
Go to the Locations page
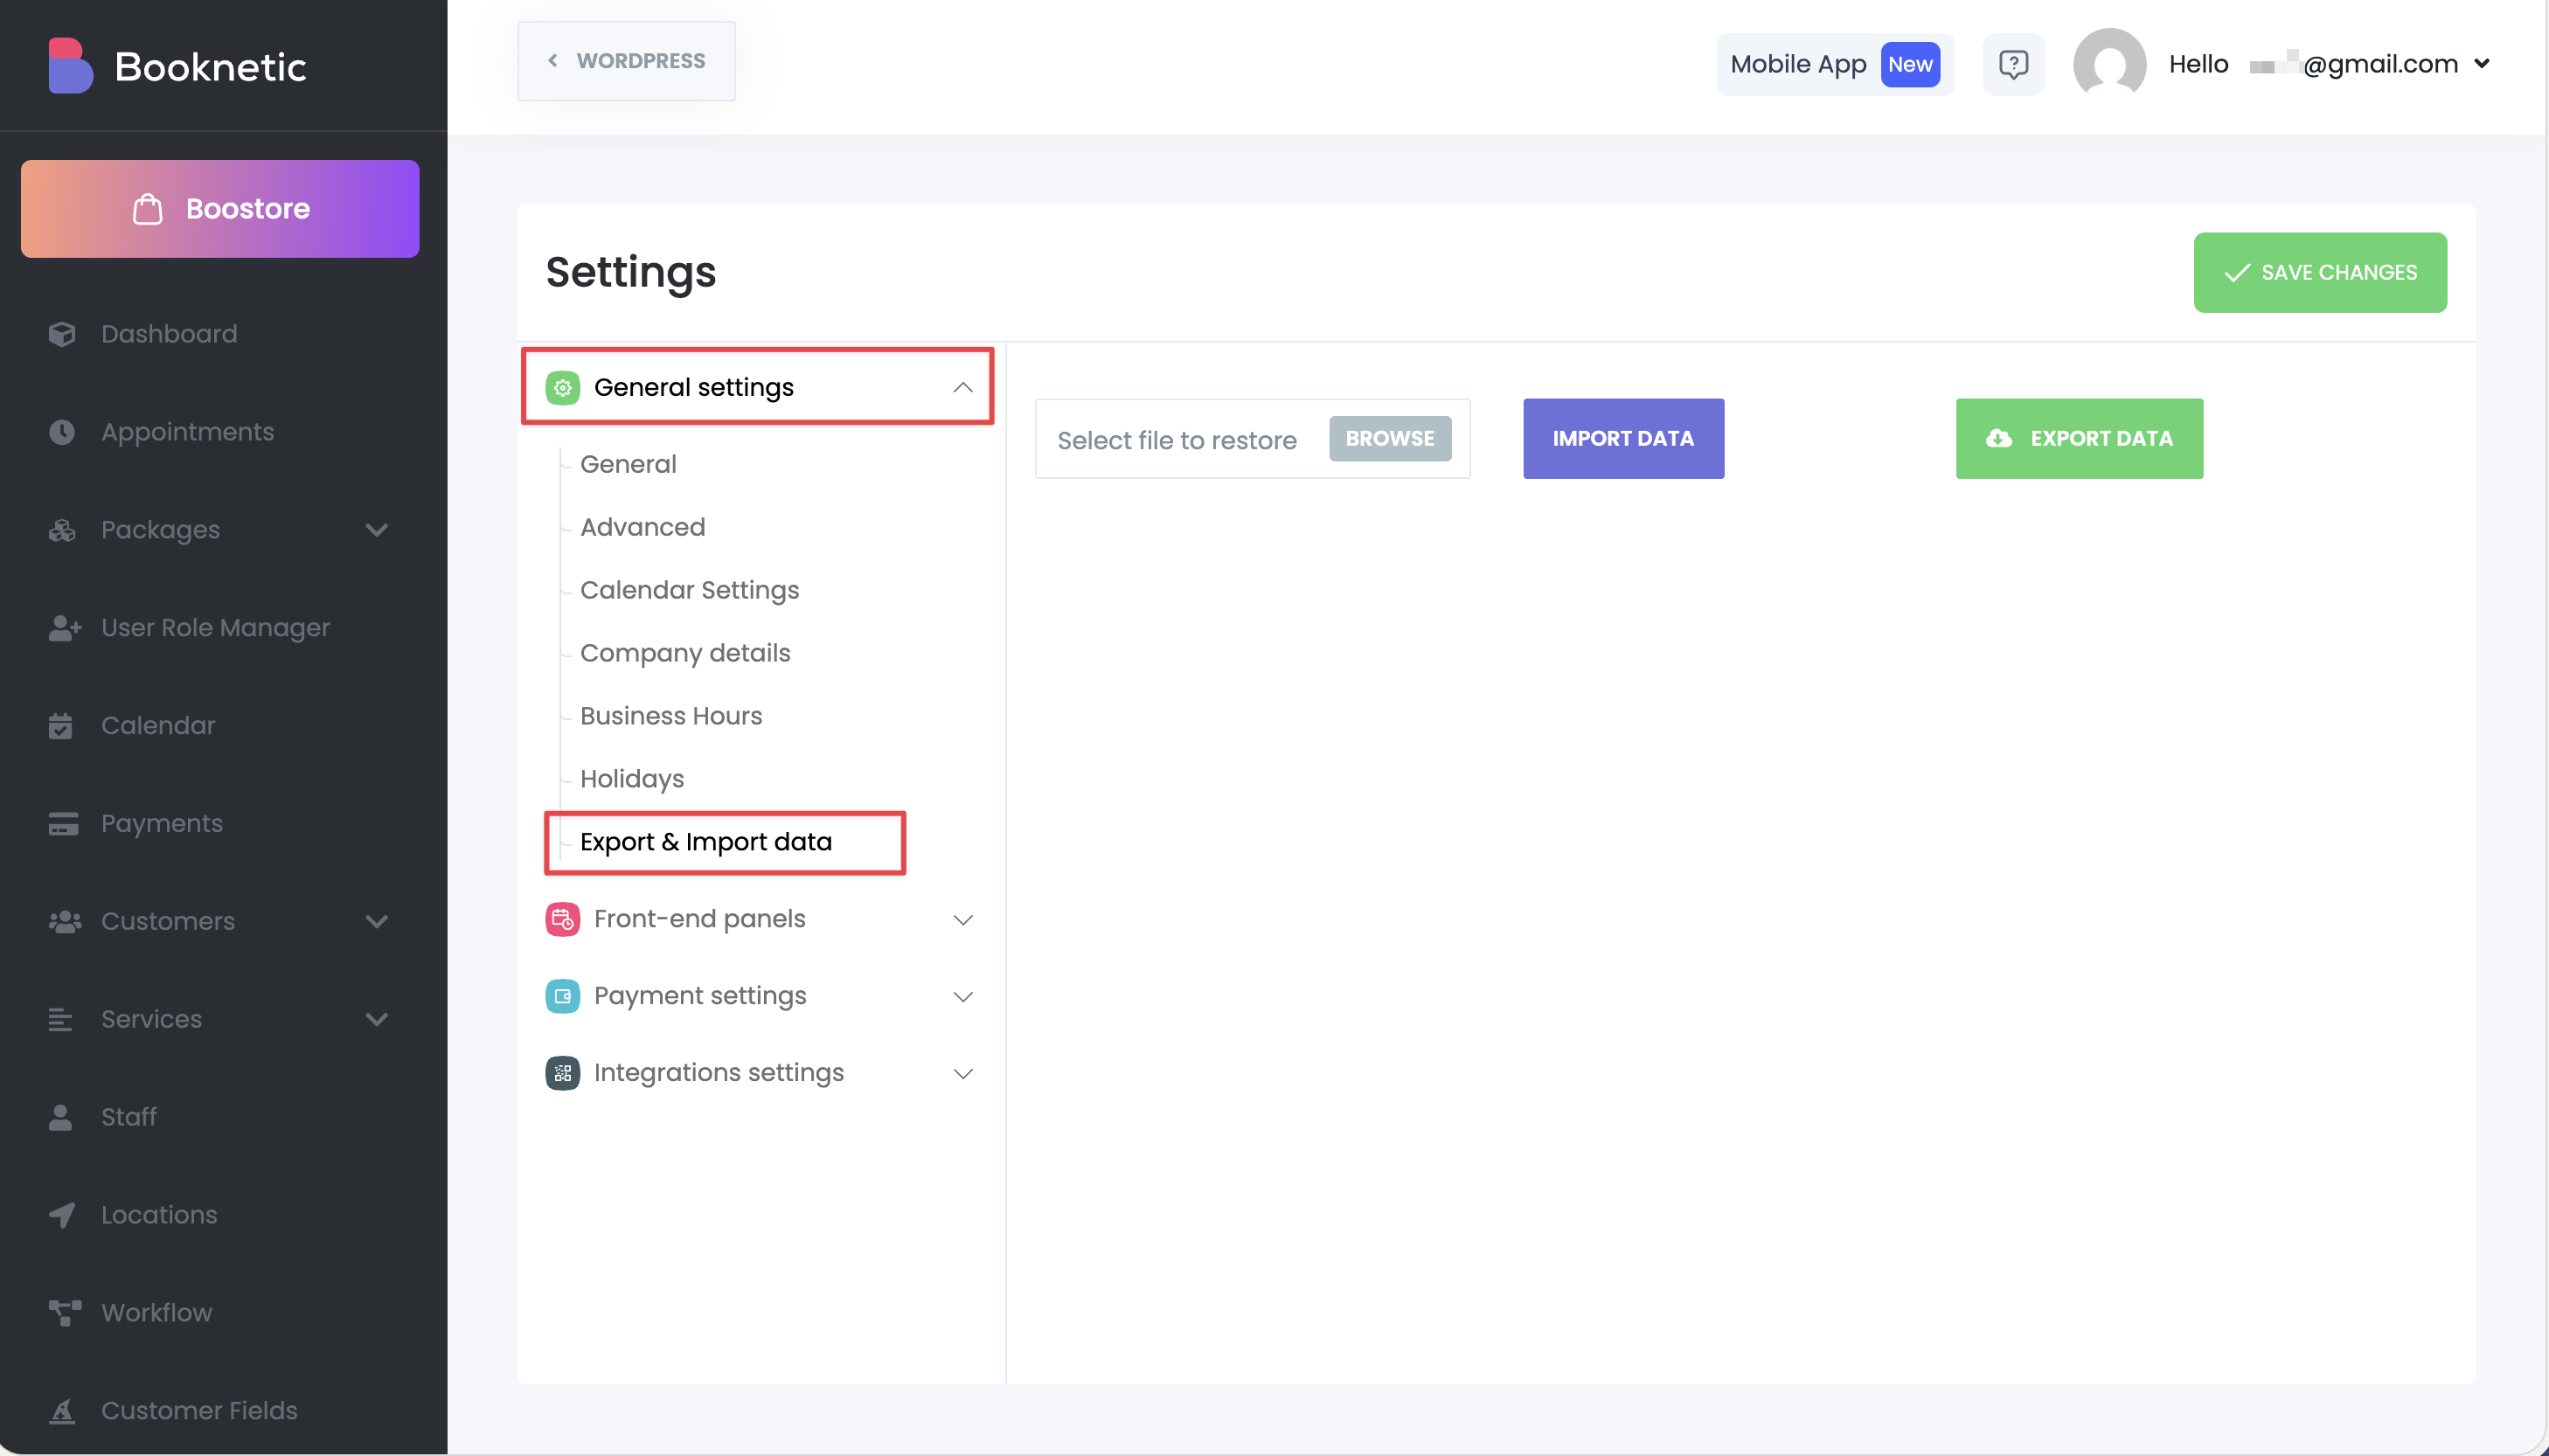158,1214
